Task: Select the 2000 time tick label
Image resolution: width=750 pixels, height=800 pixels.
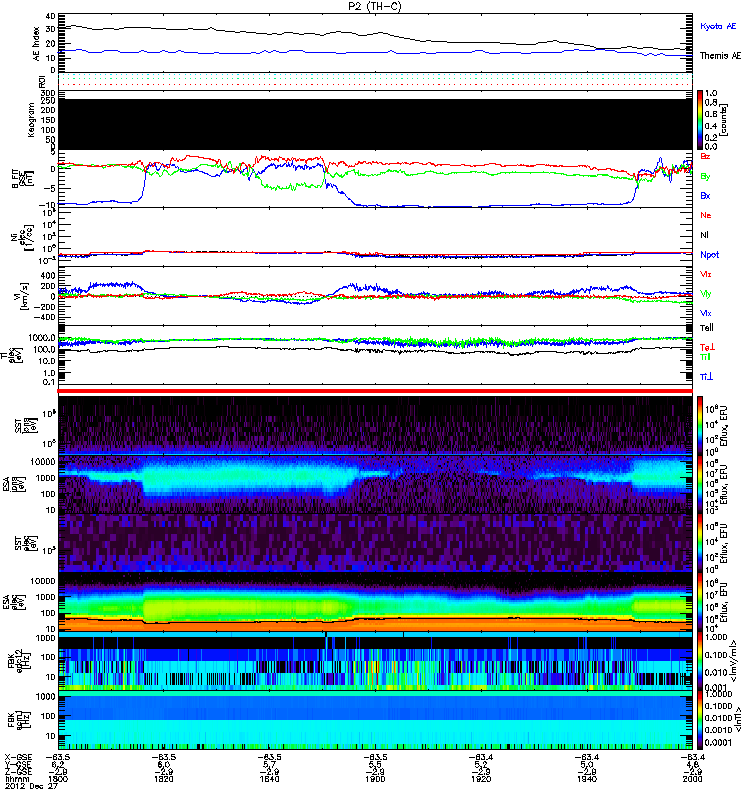Action: coord(692,779)
